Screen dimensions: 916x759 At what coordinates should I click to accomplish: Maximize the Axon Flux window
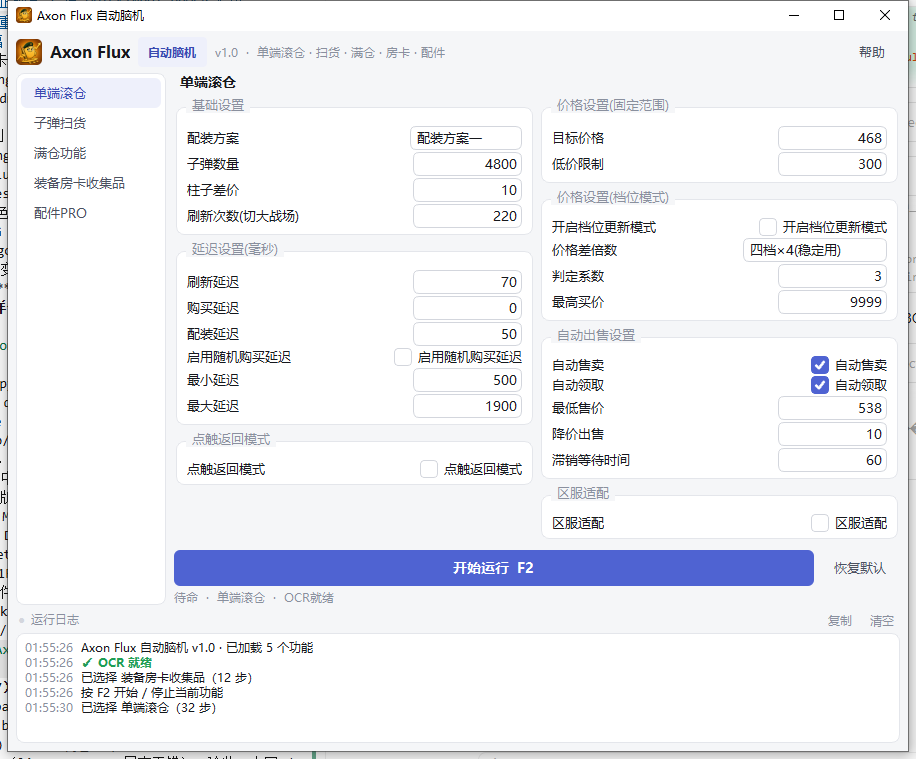coord(839,15)
